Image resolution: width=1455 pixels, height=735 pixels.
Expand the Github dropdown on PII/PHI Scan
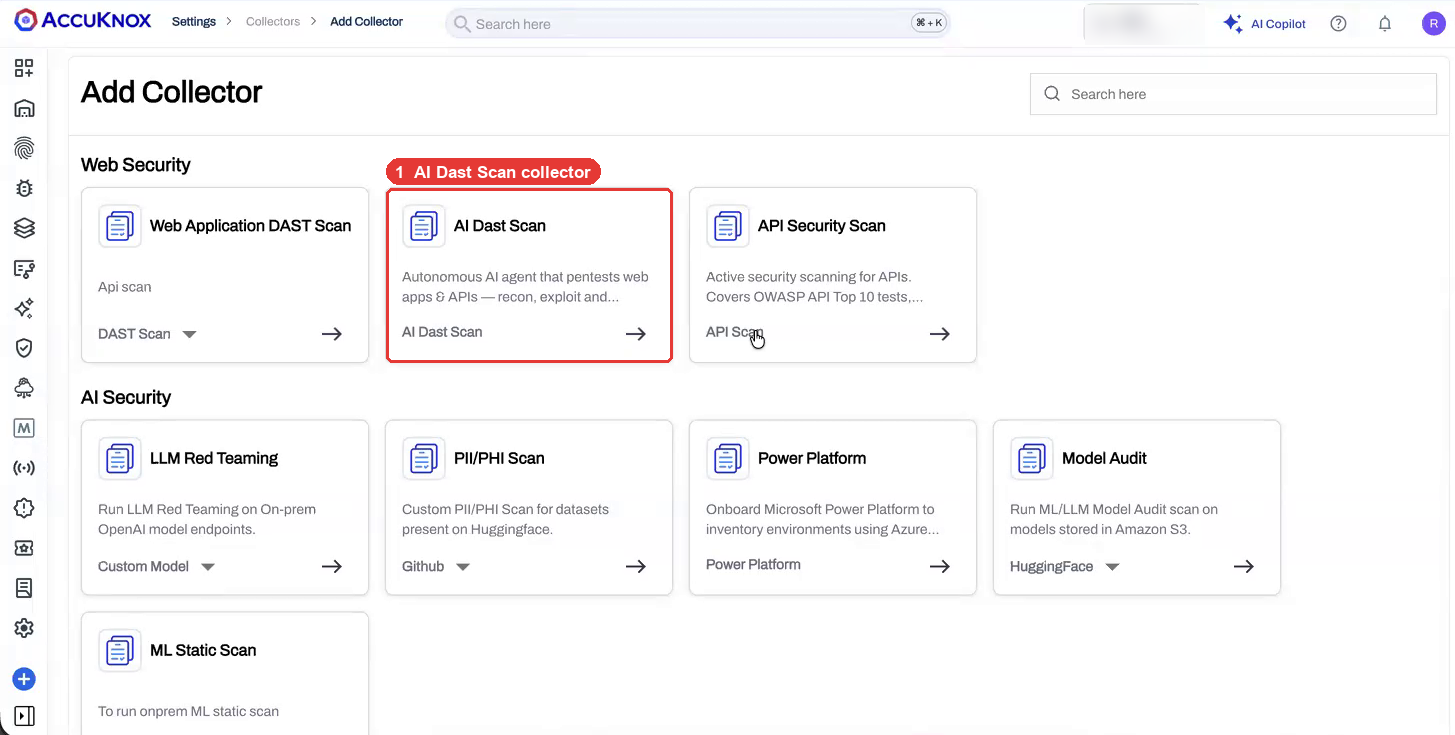tap(463, 566)
